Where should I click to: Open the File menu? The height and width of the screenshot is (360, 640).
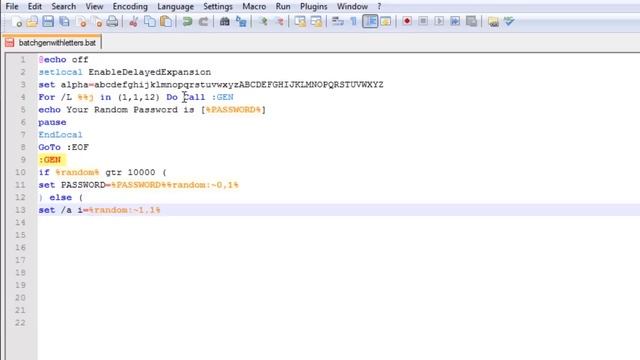(12, 7)
